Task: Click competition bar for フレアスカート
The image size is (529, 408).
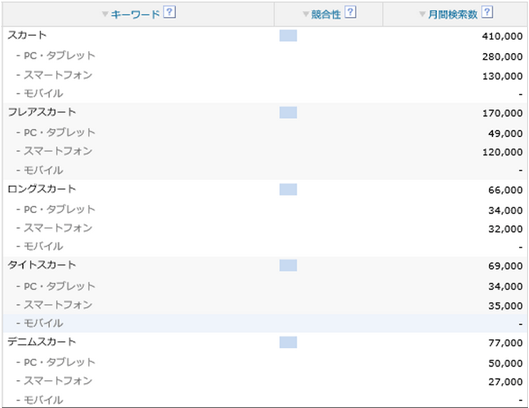Action: (288, 113)
